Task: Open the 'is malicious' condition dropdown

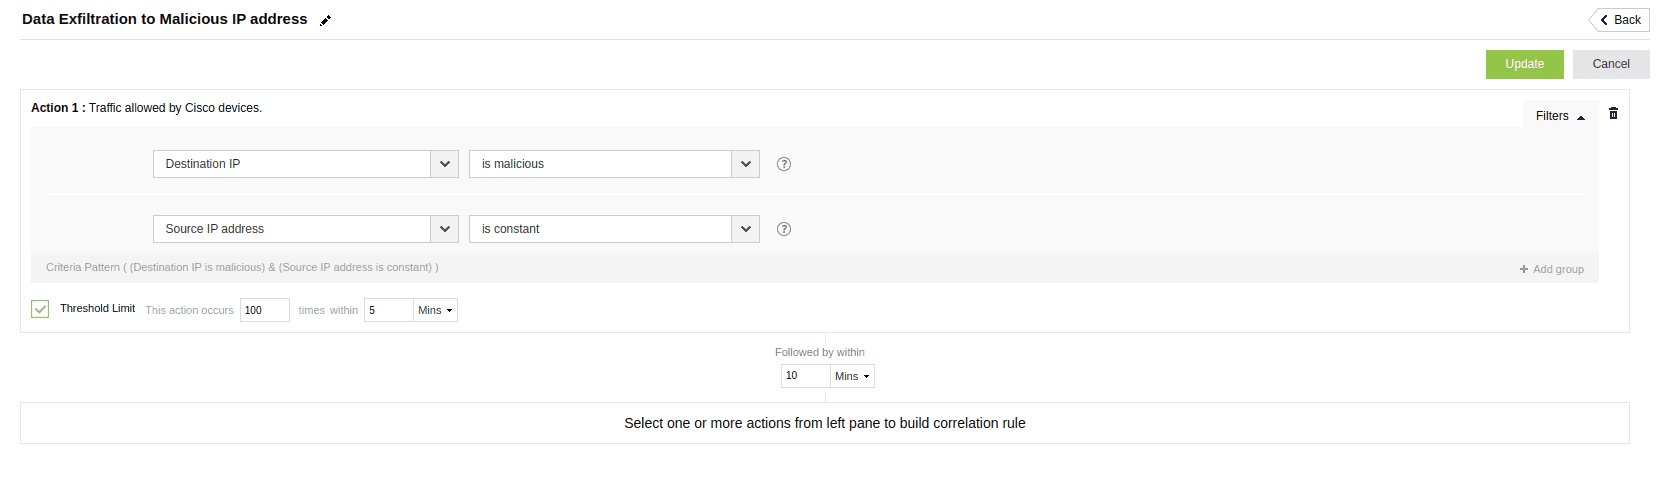Action: point(745,164)
